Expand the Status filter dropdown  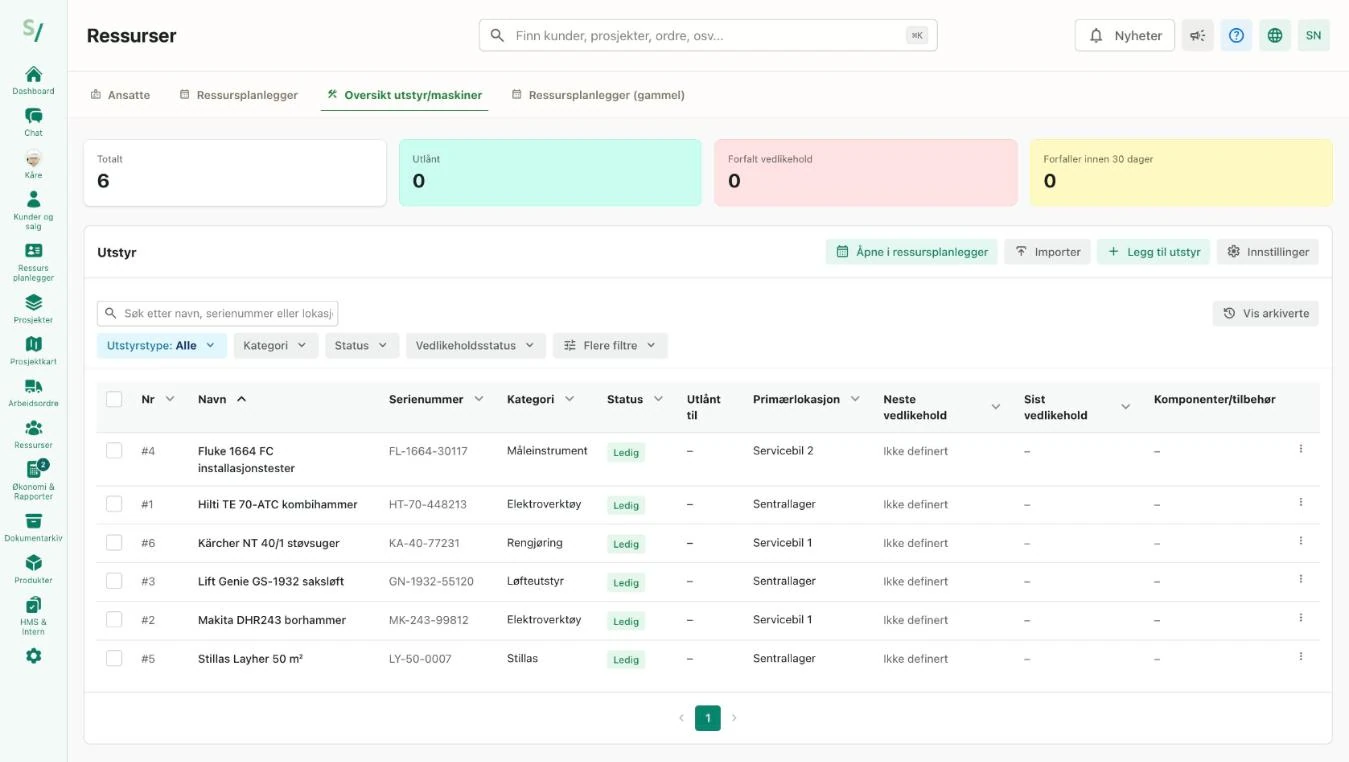(x=362, y=345)
